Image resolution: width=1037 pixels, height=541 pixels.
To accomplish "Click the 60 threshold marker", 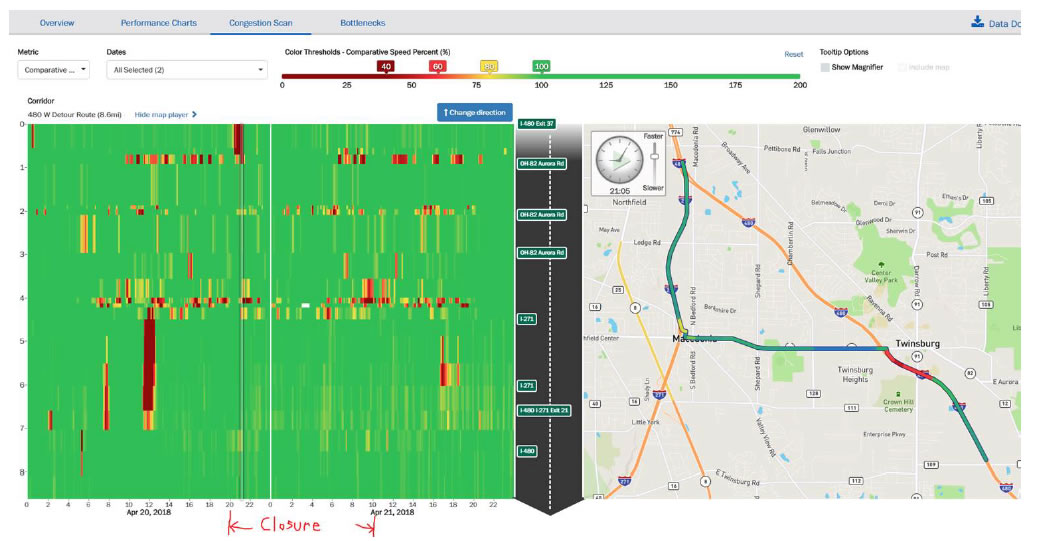I will click(437, 66).
